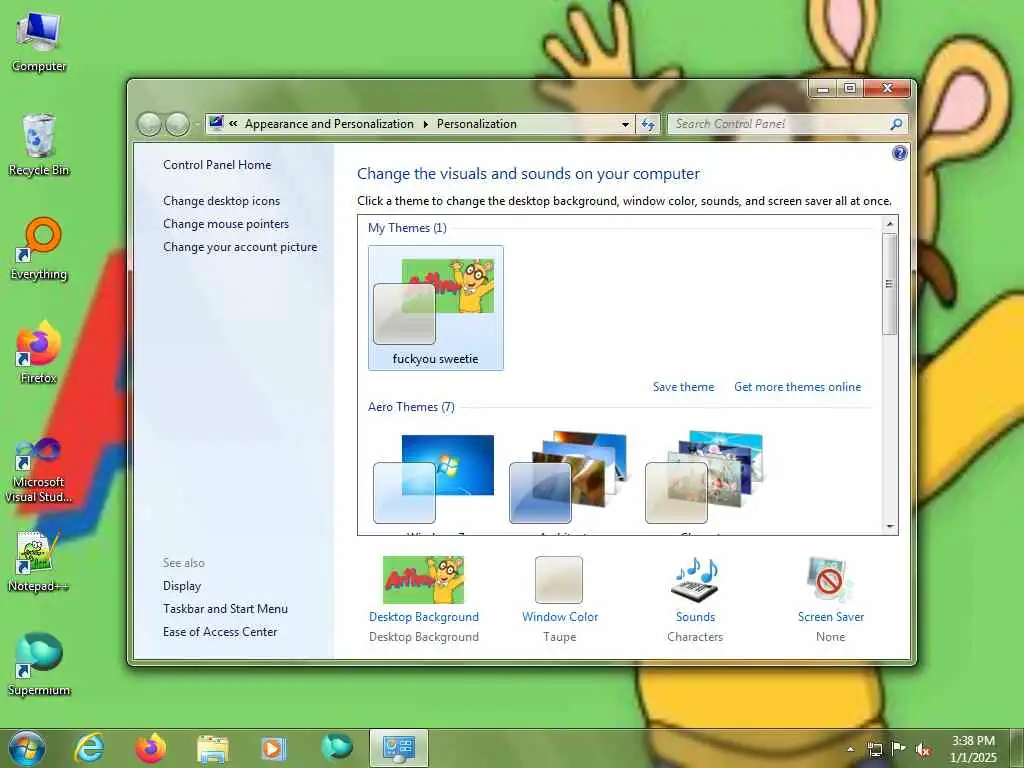Click the network tray icon

874,749
